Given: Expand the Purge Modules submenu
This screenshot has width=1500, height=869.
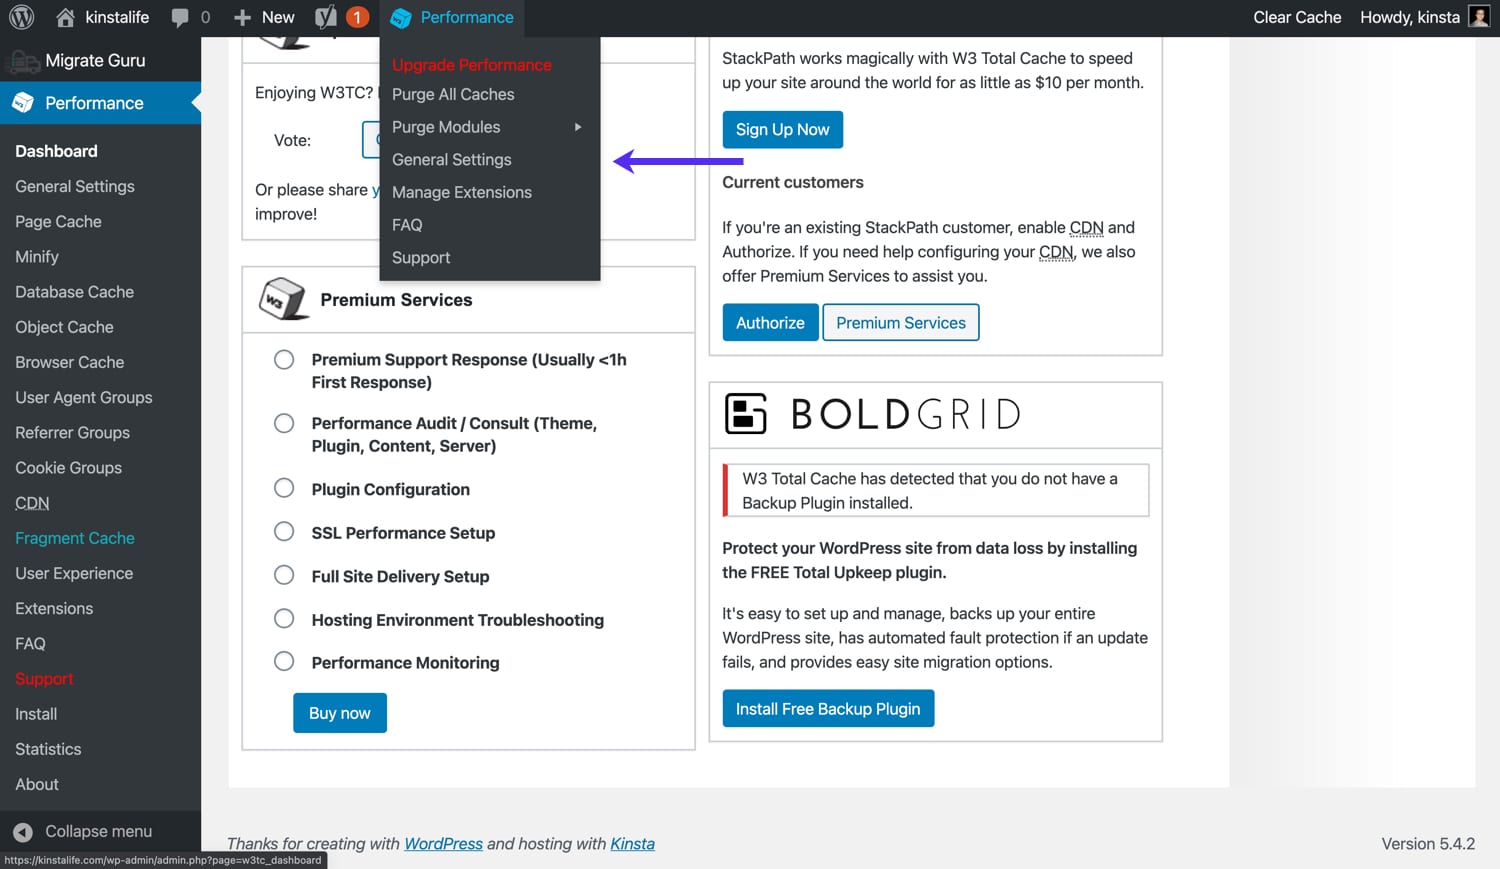Looking at the screenshot, I should tap(446, 127).
